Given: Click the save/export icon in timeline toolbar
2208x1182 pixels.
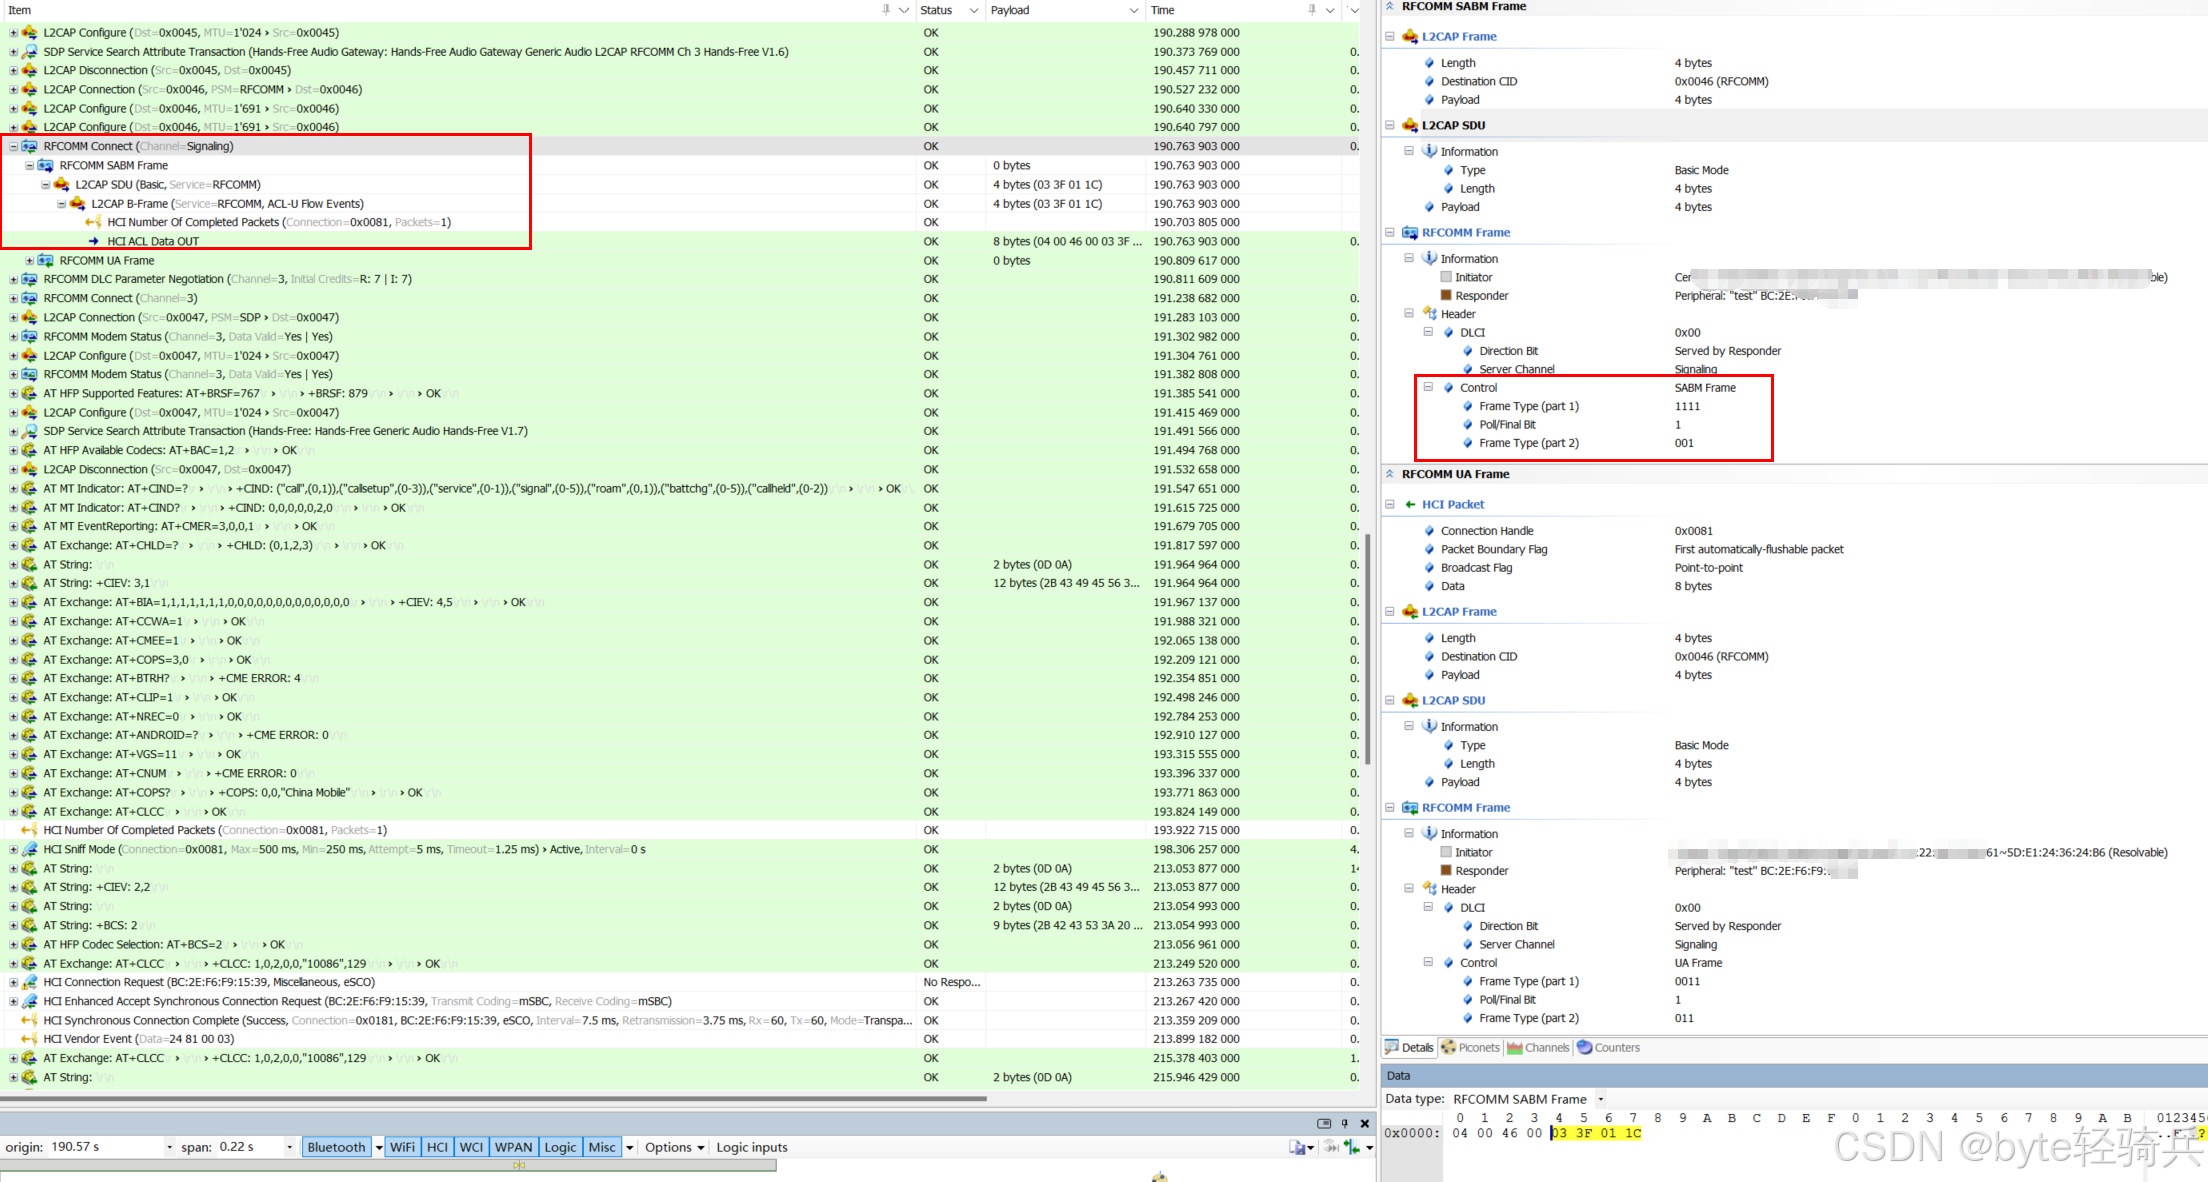Looking at the screenshot, I should pos(1298,1147).
